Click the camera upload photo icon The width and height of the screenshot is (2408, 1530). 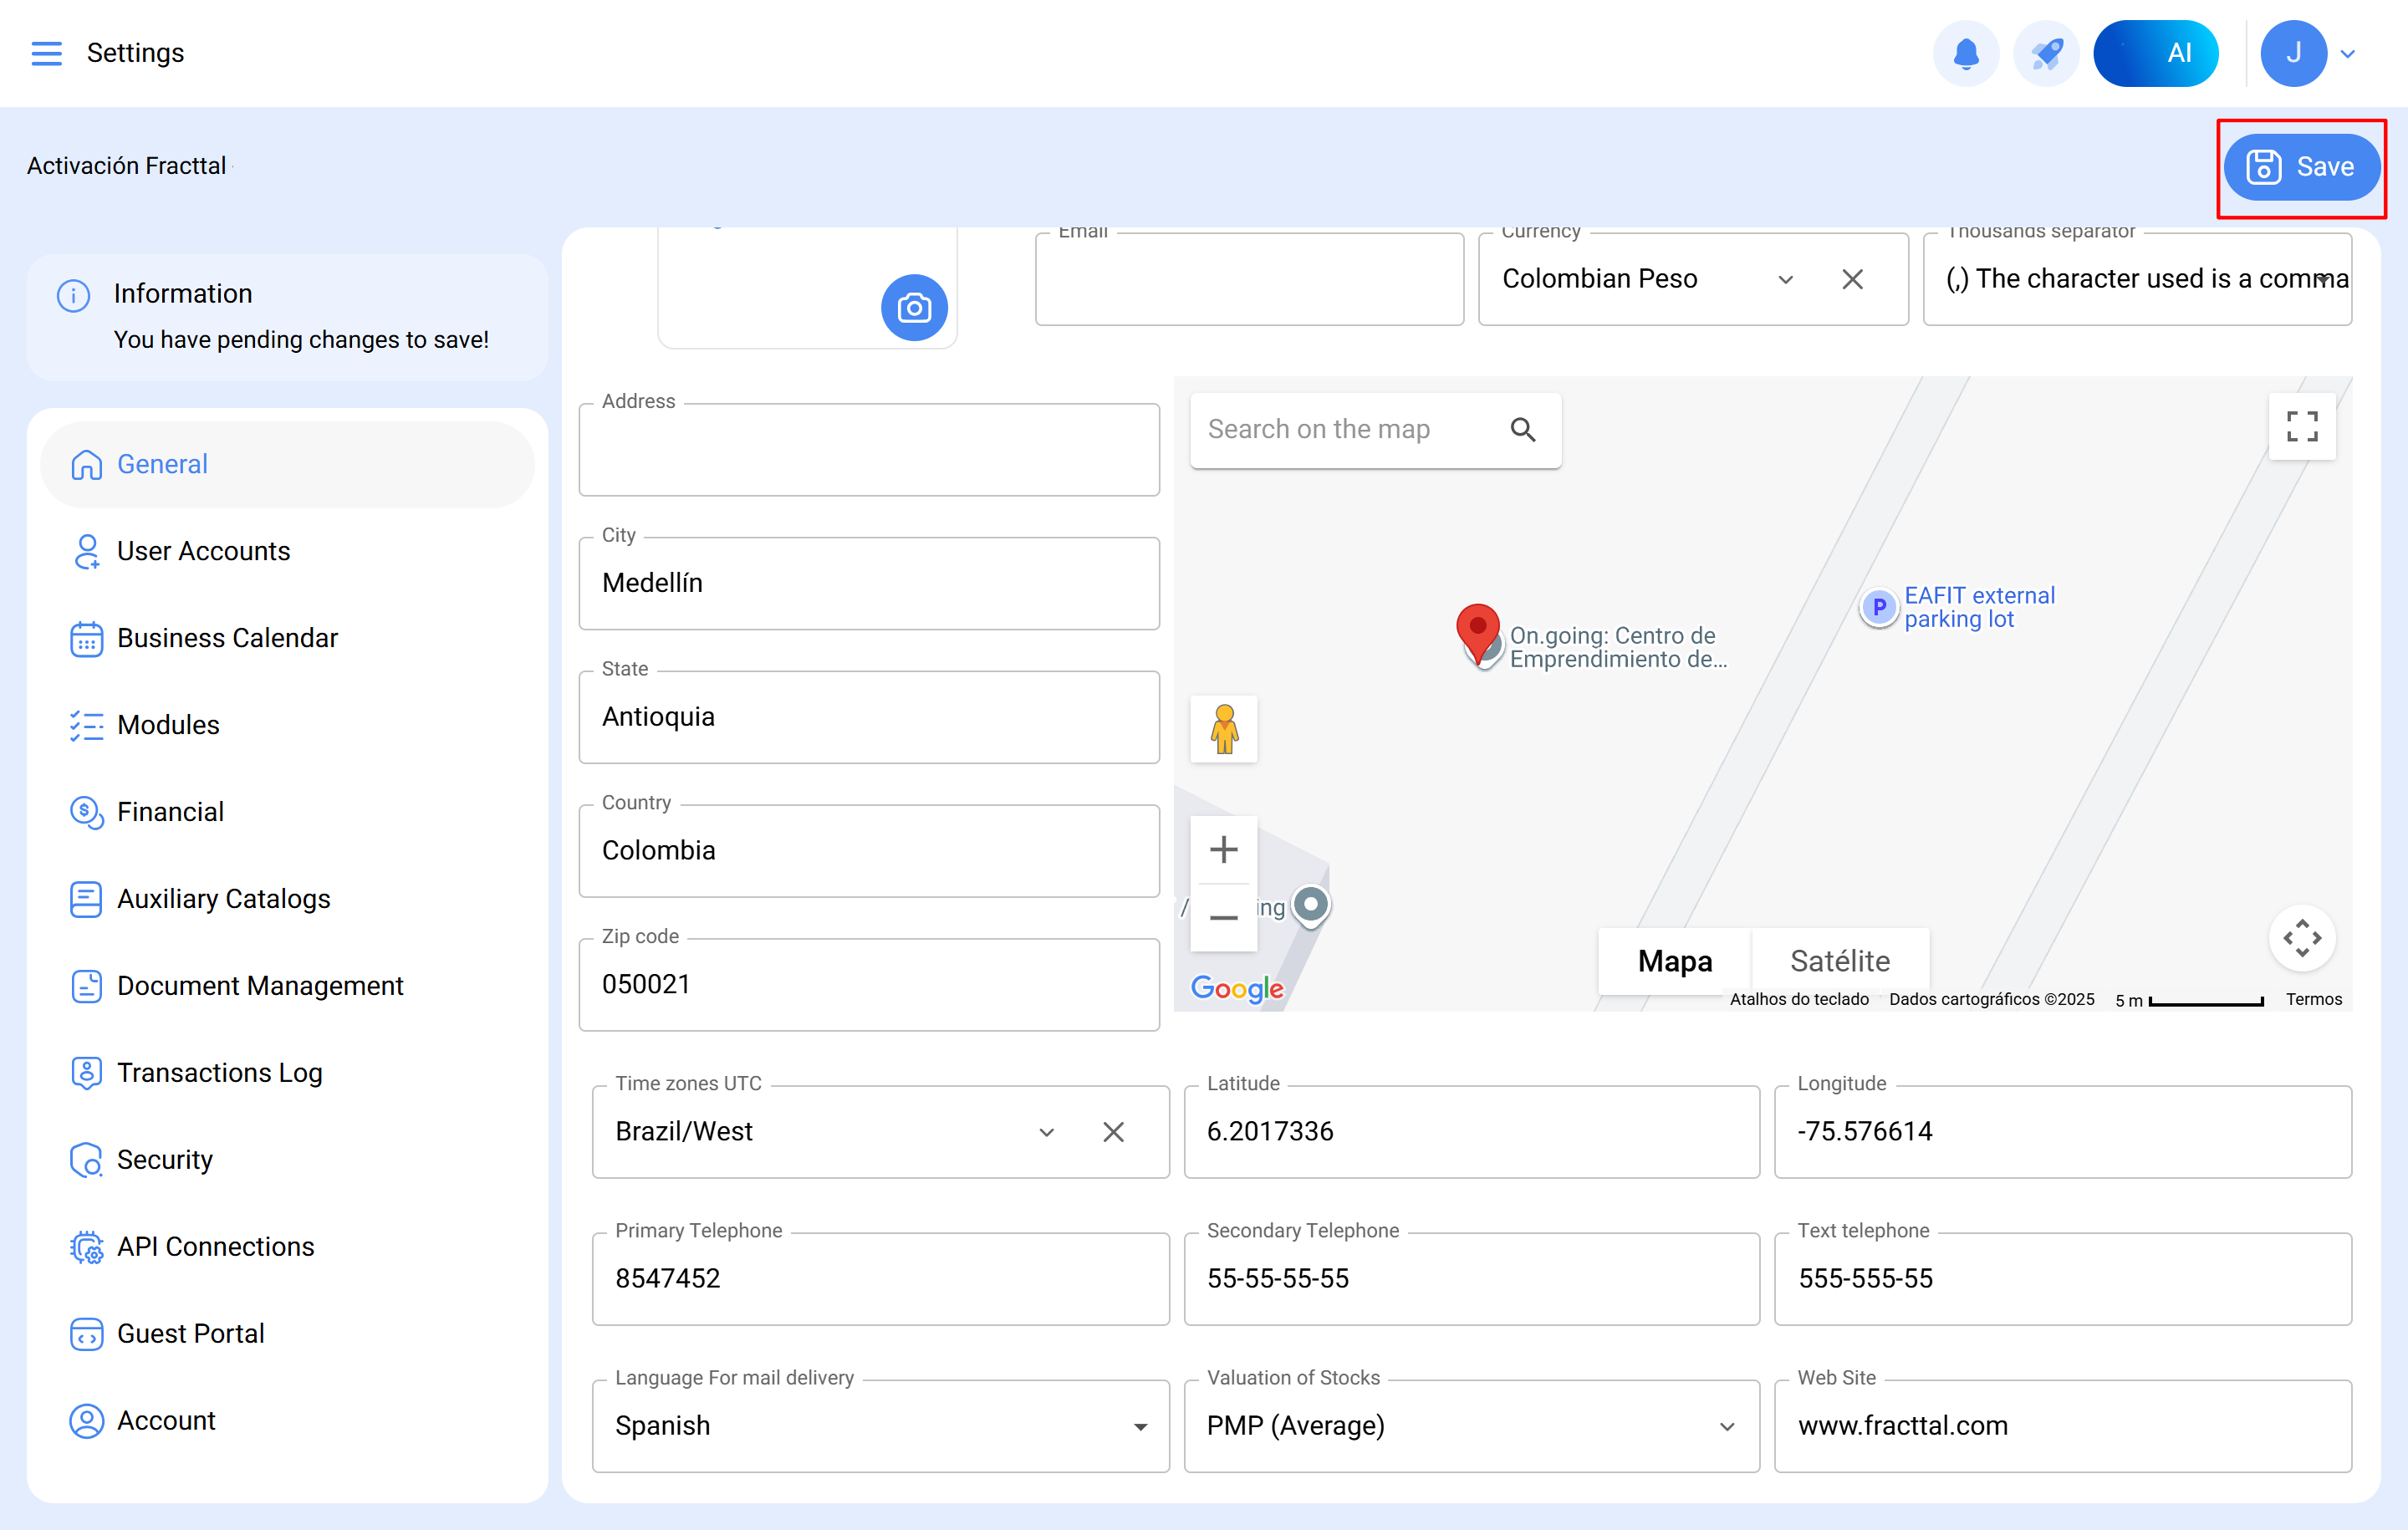click(913, 308)
